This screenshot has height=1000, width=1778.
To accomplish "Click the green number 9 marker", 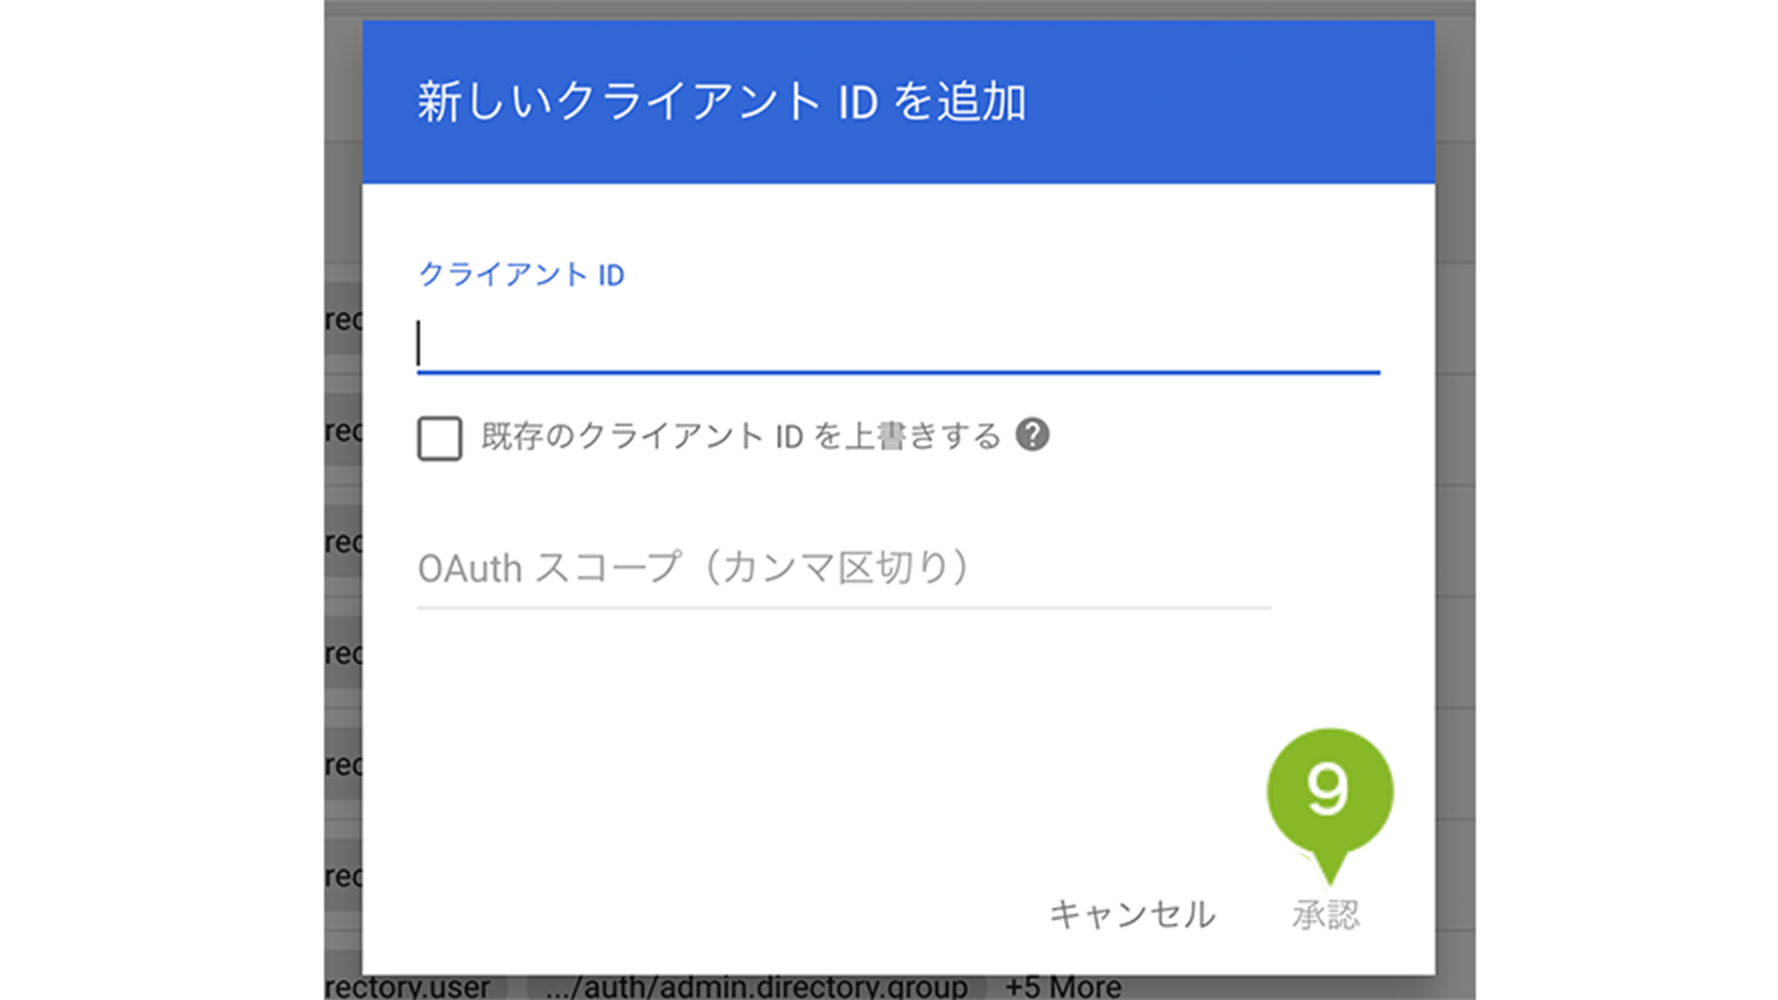I will pos(1329,790).
